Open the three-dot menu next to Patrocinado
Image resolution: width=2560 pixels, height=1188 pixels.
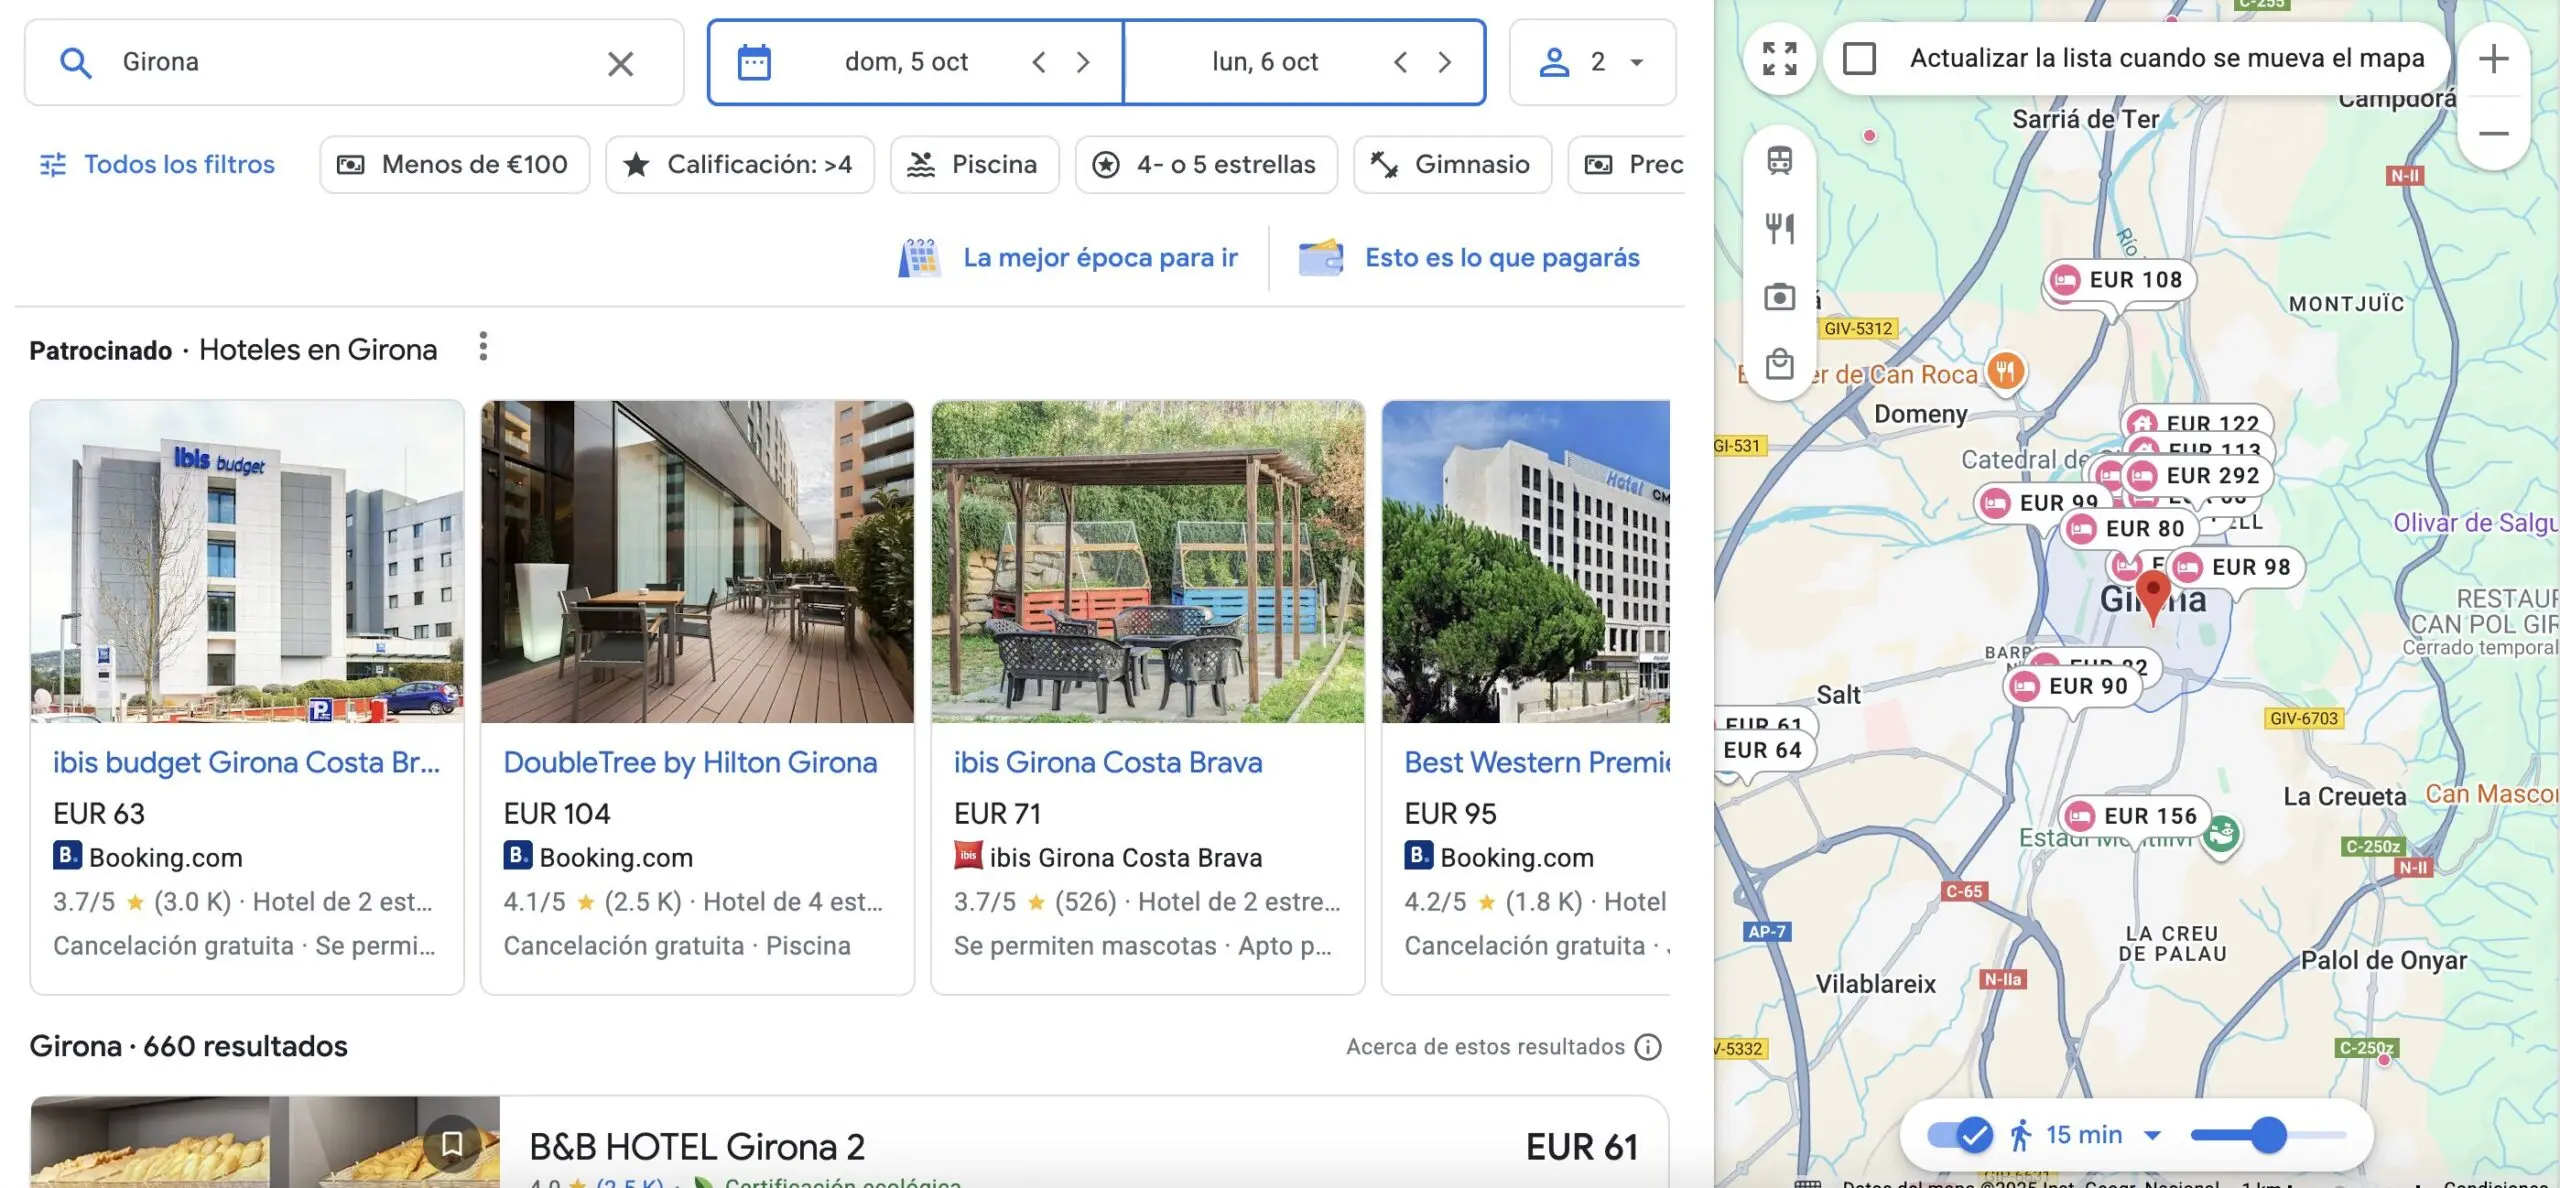pyautogui.click(x=483, y=347)
